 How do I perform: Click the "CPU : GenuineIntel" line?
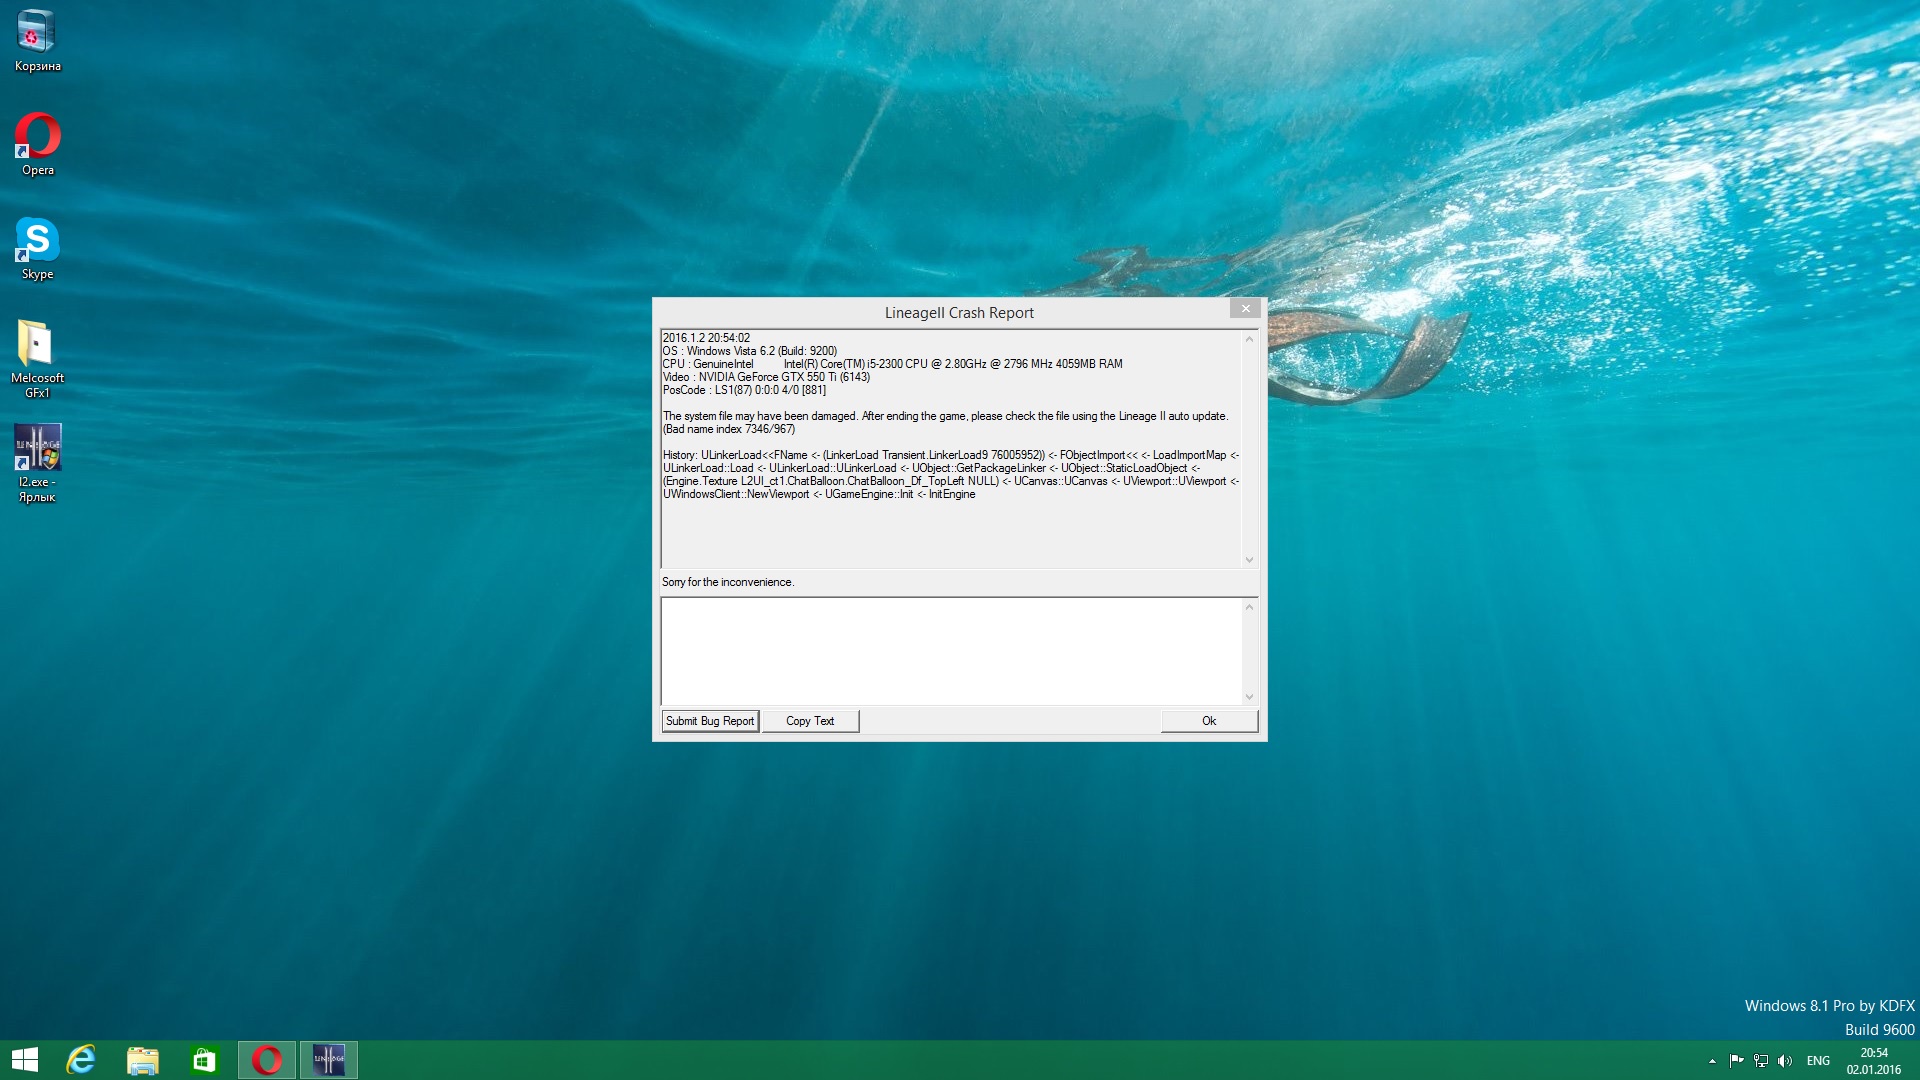click(892, 364)
